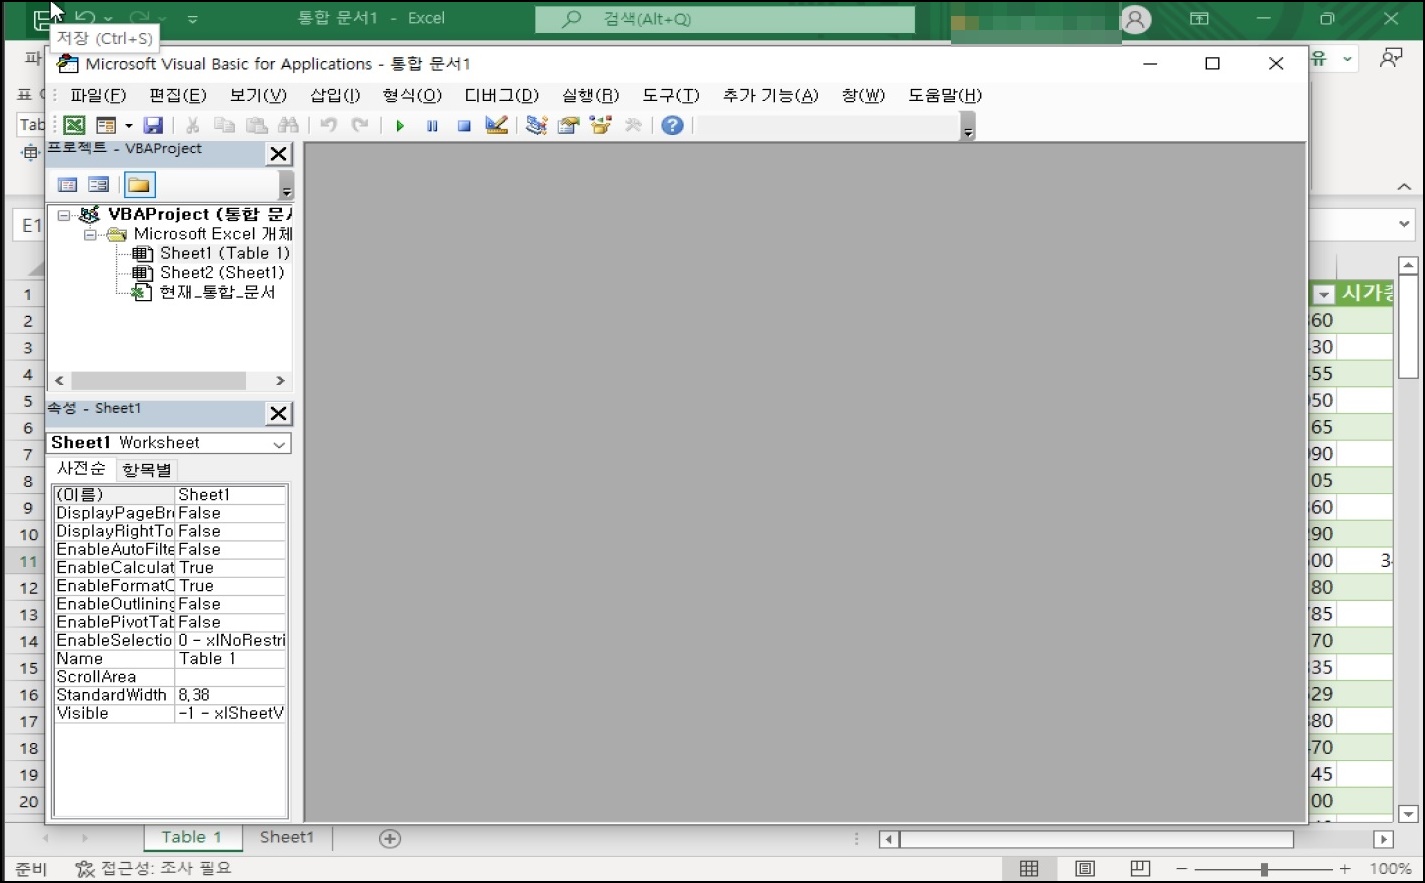The width and height of the screenshot is (1425, 883).
Task: Click the Insert UserForm icon
Action: tap(106, 125)
